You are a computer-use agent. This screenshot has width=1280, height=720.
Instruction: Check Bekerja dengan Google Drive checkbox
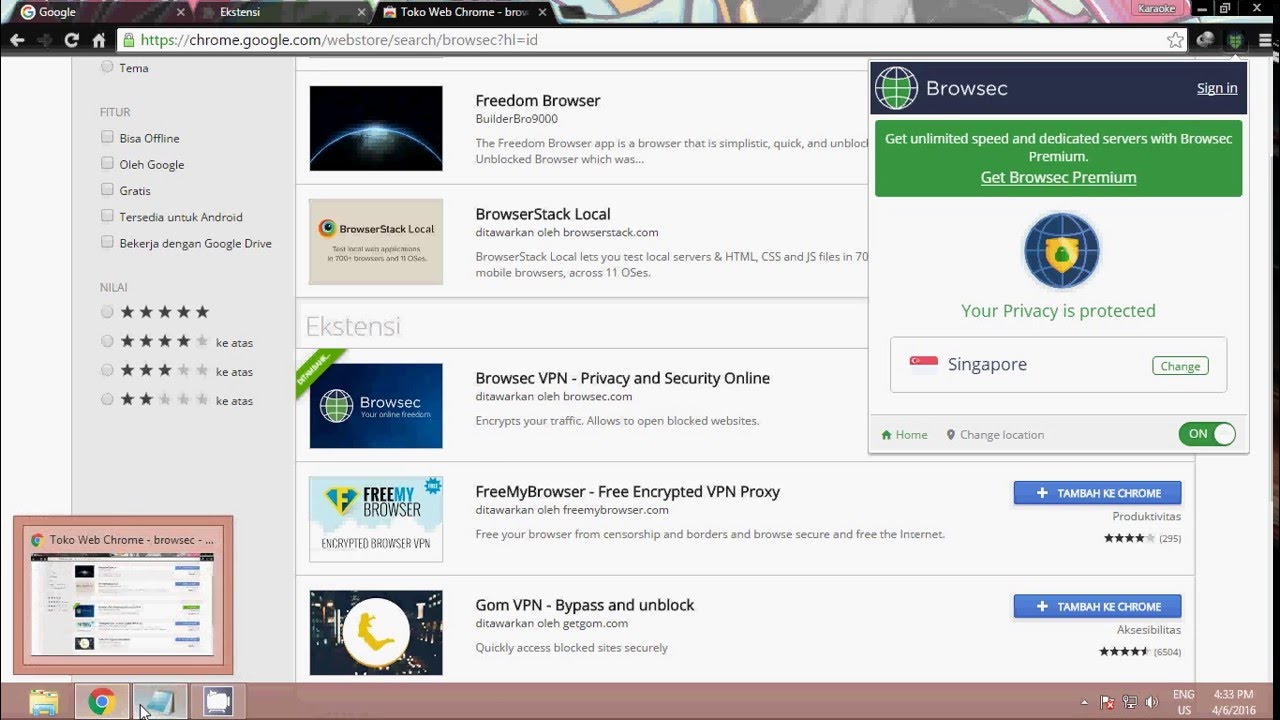point(107,242)
